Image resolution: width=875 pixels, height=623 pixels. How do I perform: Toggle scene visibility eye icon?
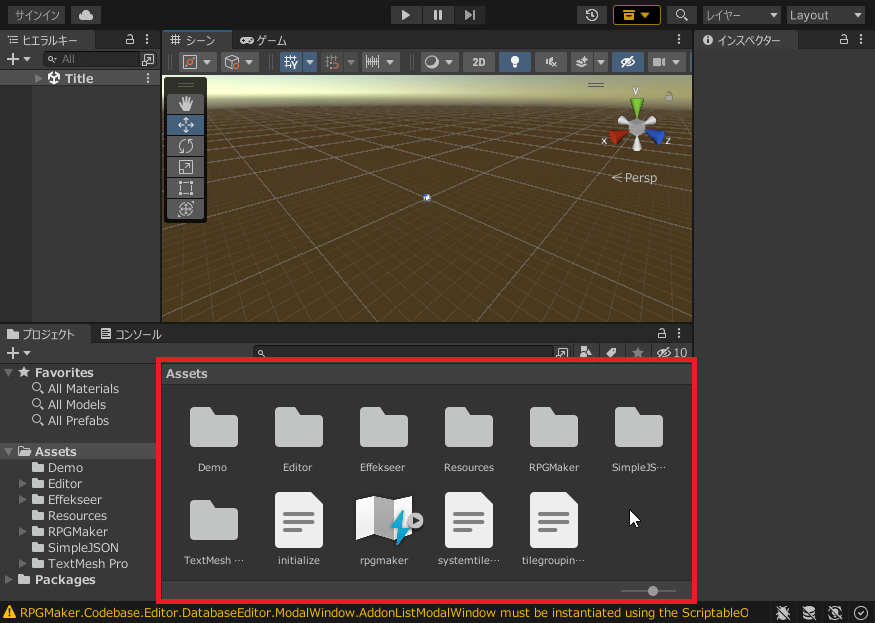click(x=627, y=62)
